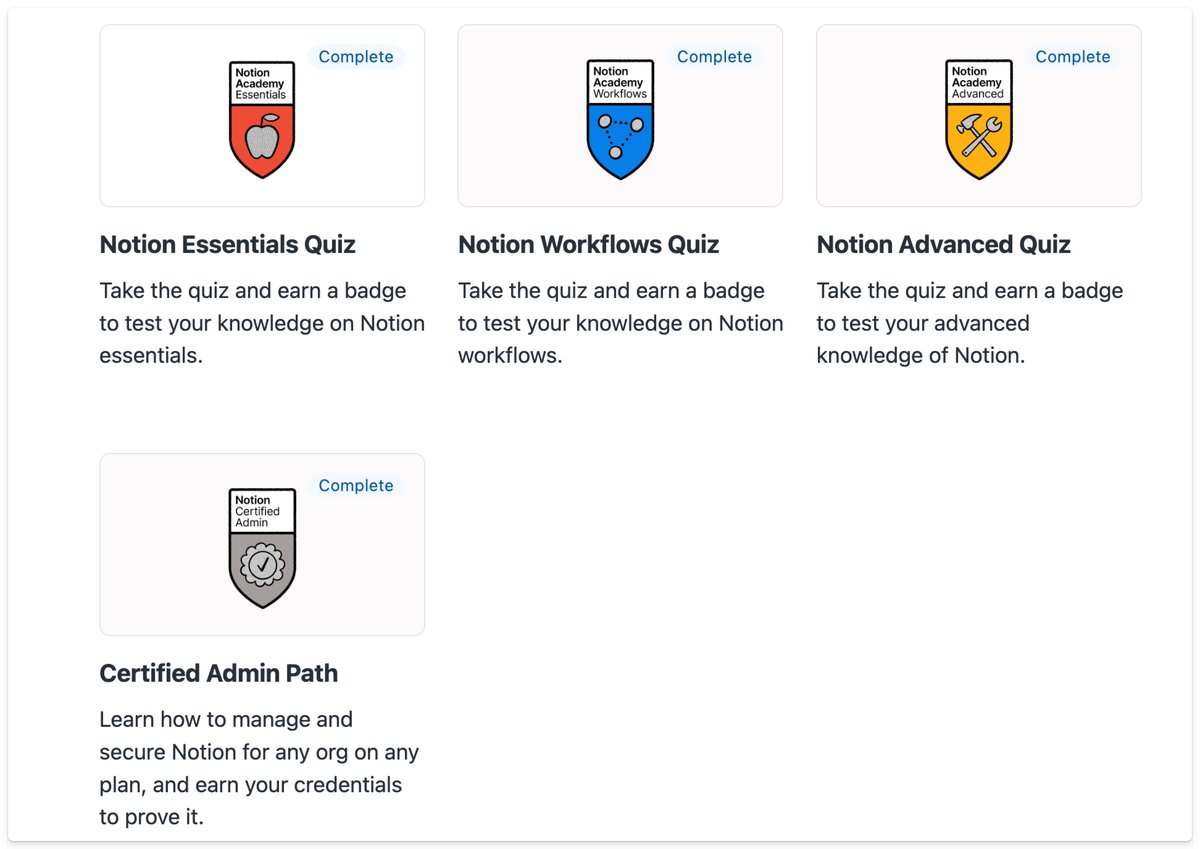Click Complete label on Essentials card
The width and height of the screenshot is (1200, 849).
click(356, 57)
